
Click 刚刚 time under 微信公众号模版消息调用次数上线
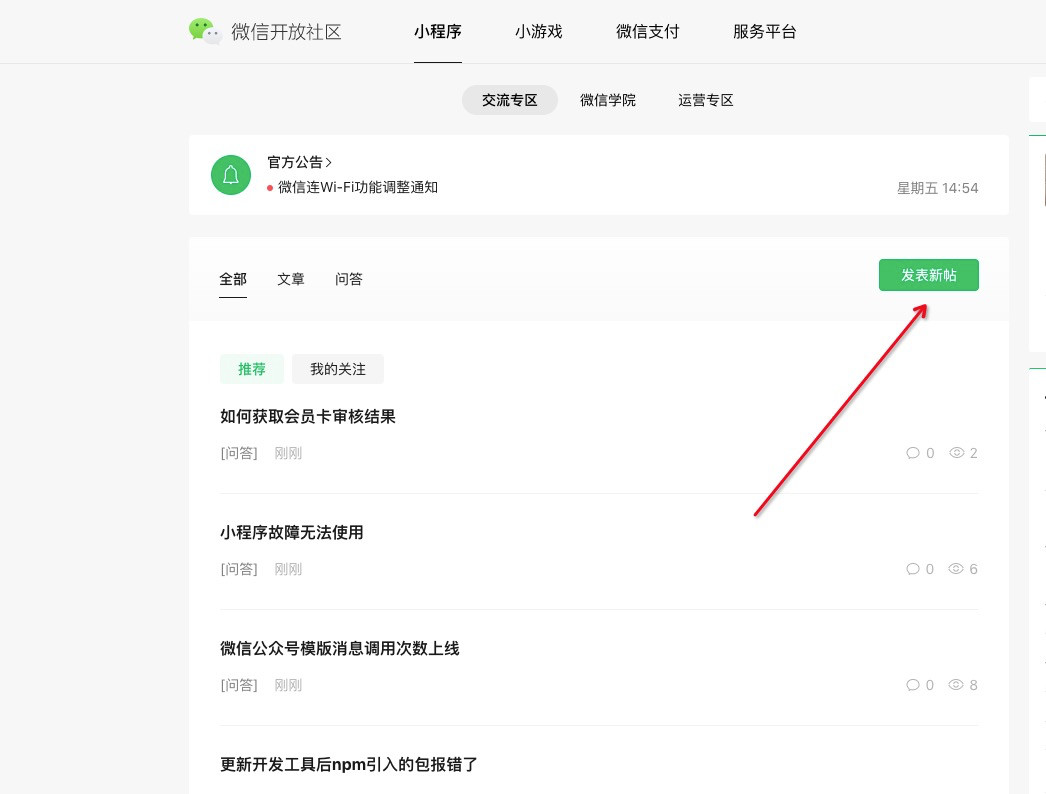[x=288, y=685]
